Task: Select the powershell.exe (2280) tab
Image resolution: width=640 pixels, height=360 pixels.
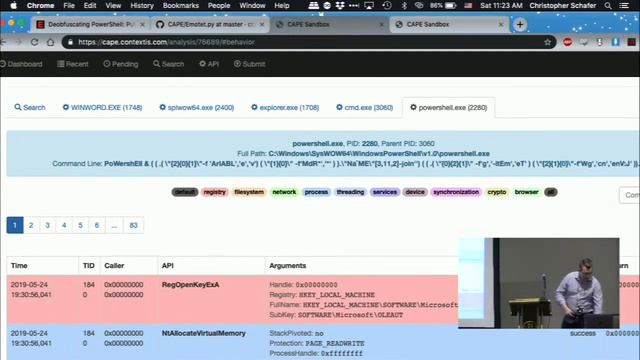Action: point(449,108)
